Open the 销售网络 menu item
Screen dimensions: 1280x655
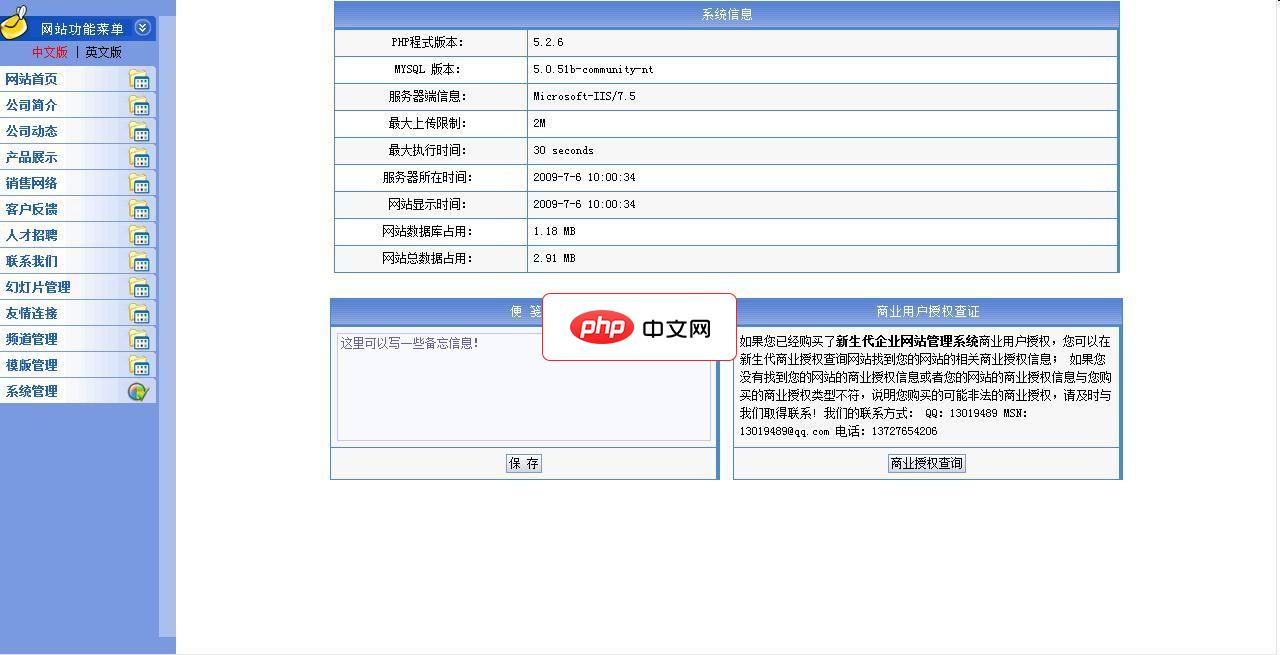(78, 183)
